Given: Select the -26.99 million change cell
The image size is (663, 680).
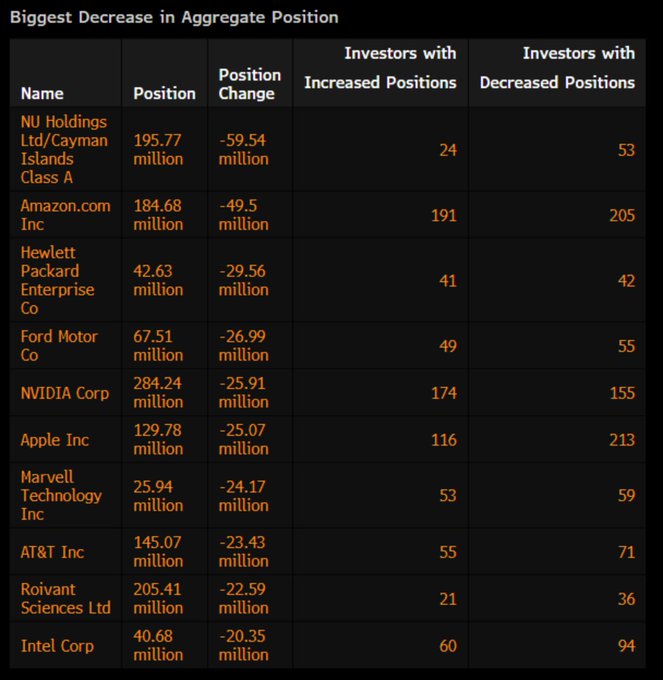Looking at the screenshot, I should point(243,346).
